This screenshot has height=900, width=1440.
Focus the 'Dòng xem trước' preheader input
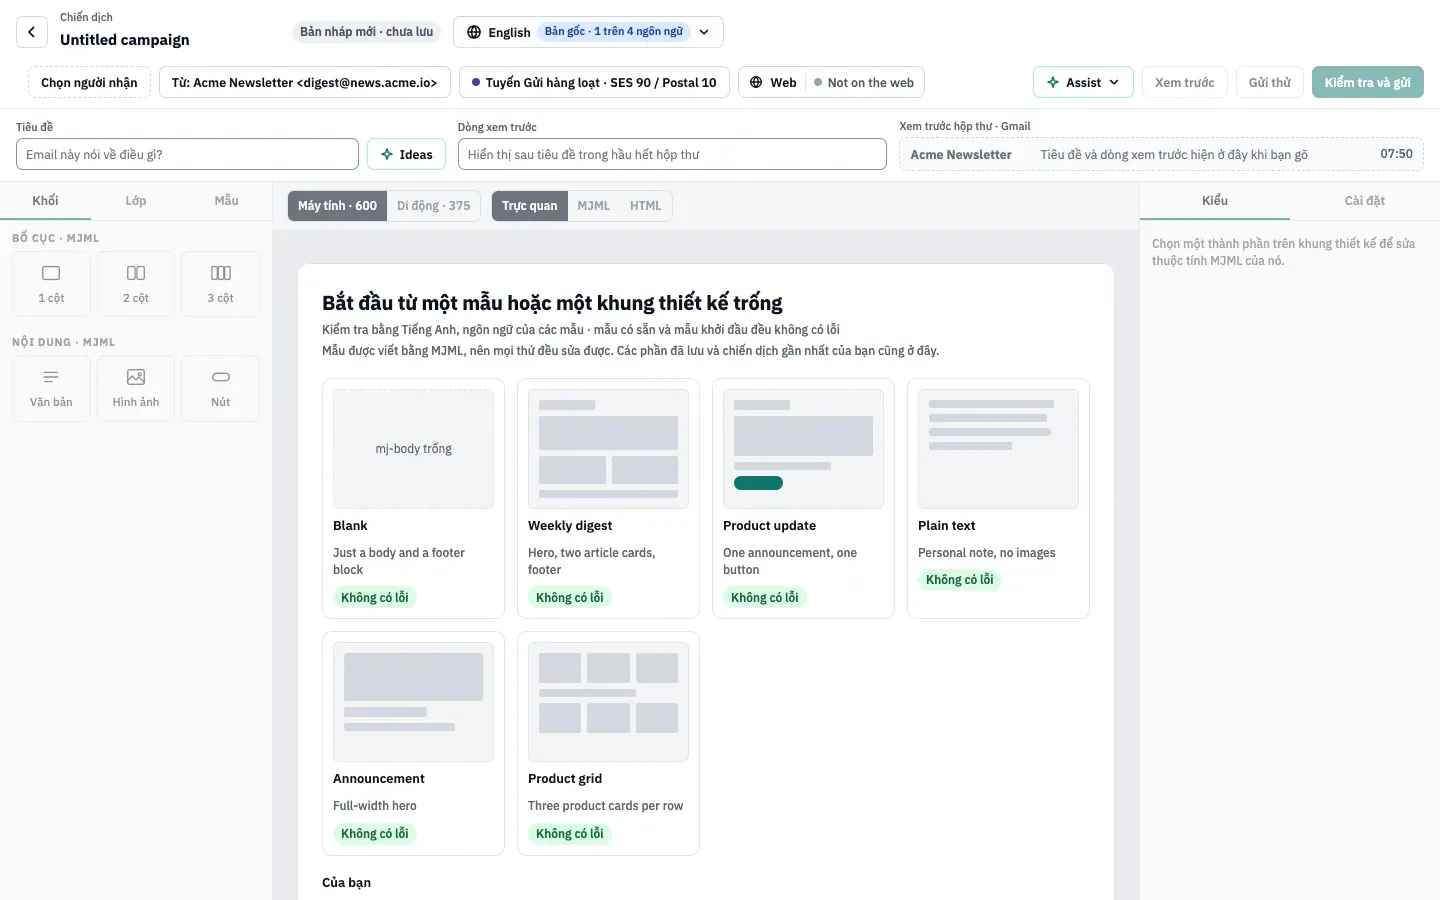pos(672,154)
